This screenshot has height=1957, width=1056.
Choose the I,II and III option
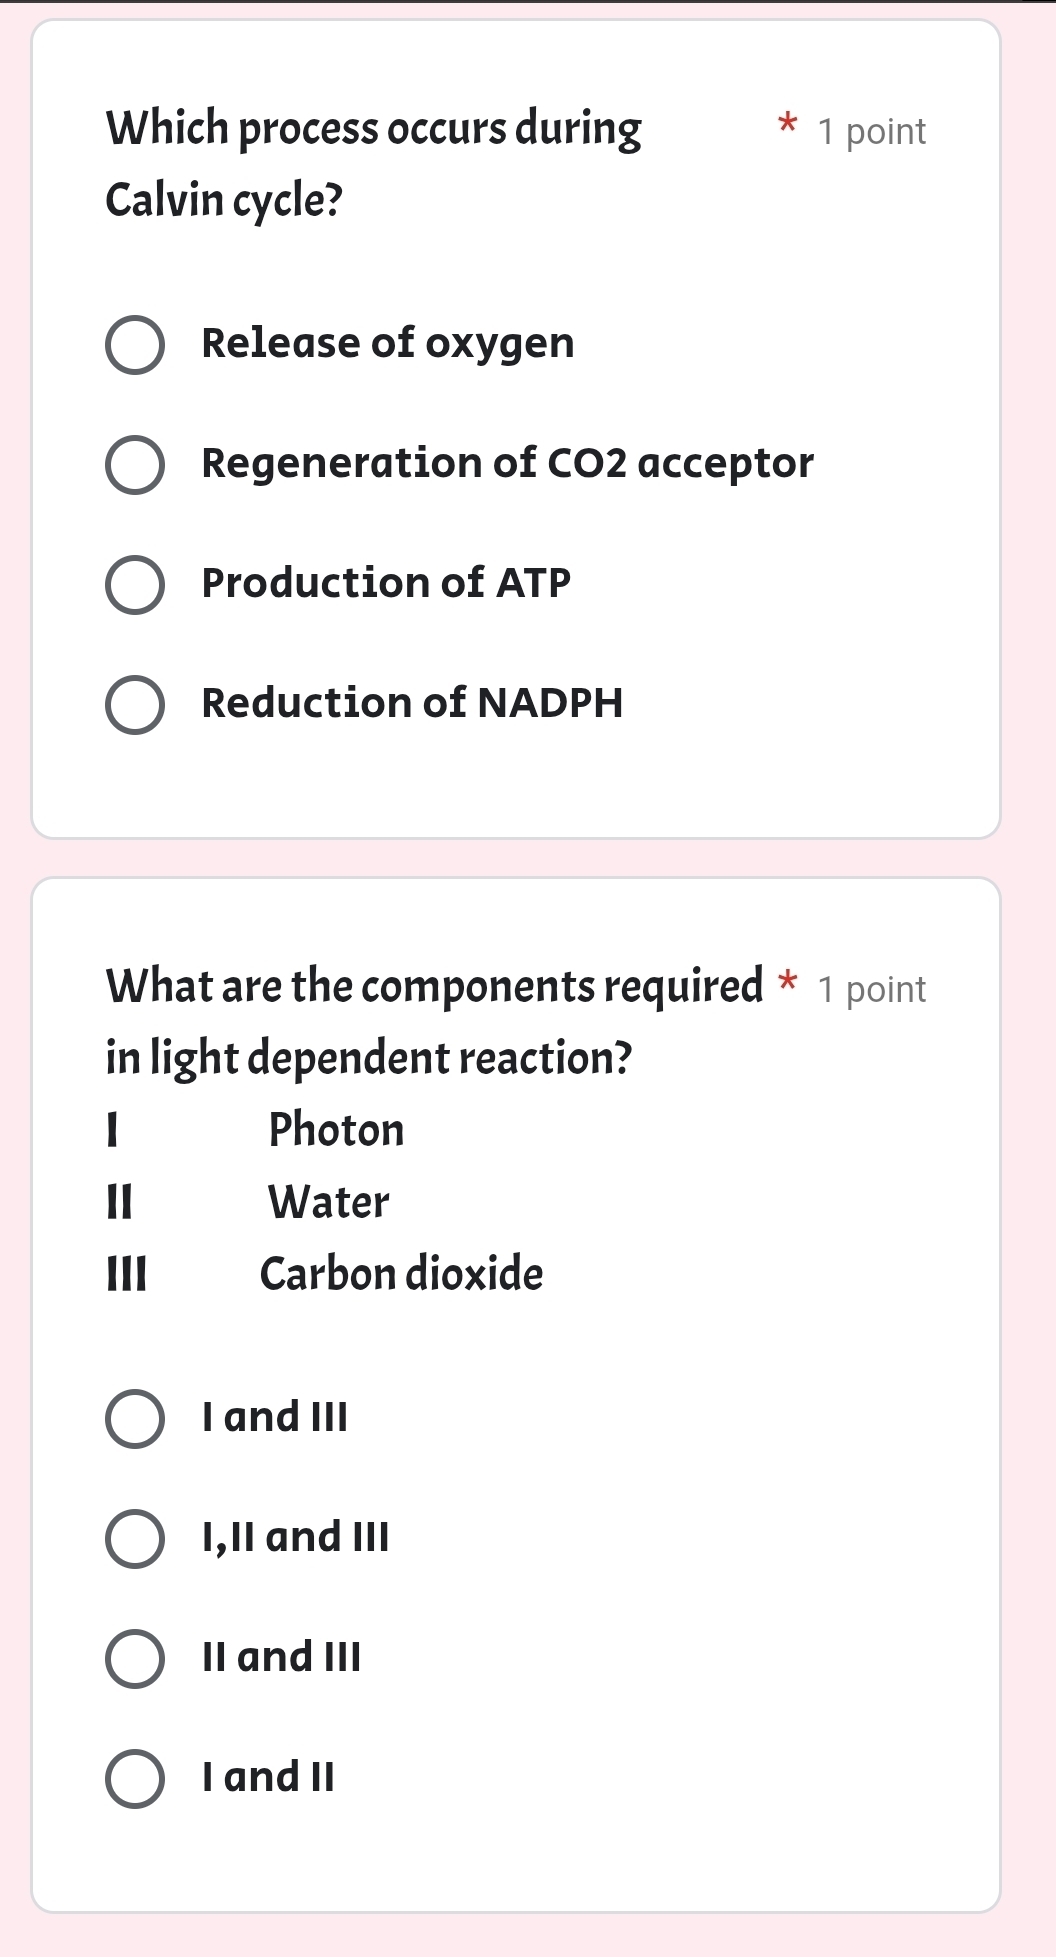coord(135,1537)
